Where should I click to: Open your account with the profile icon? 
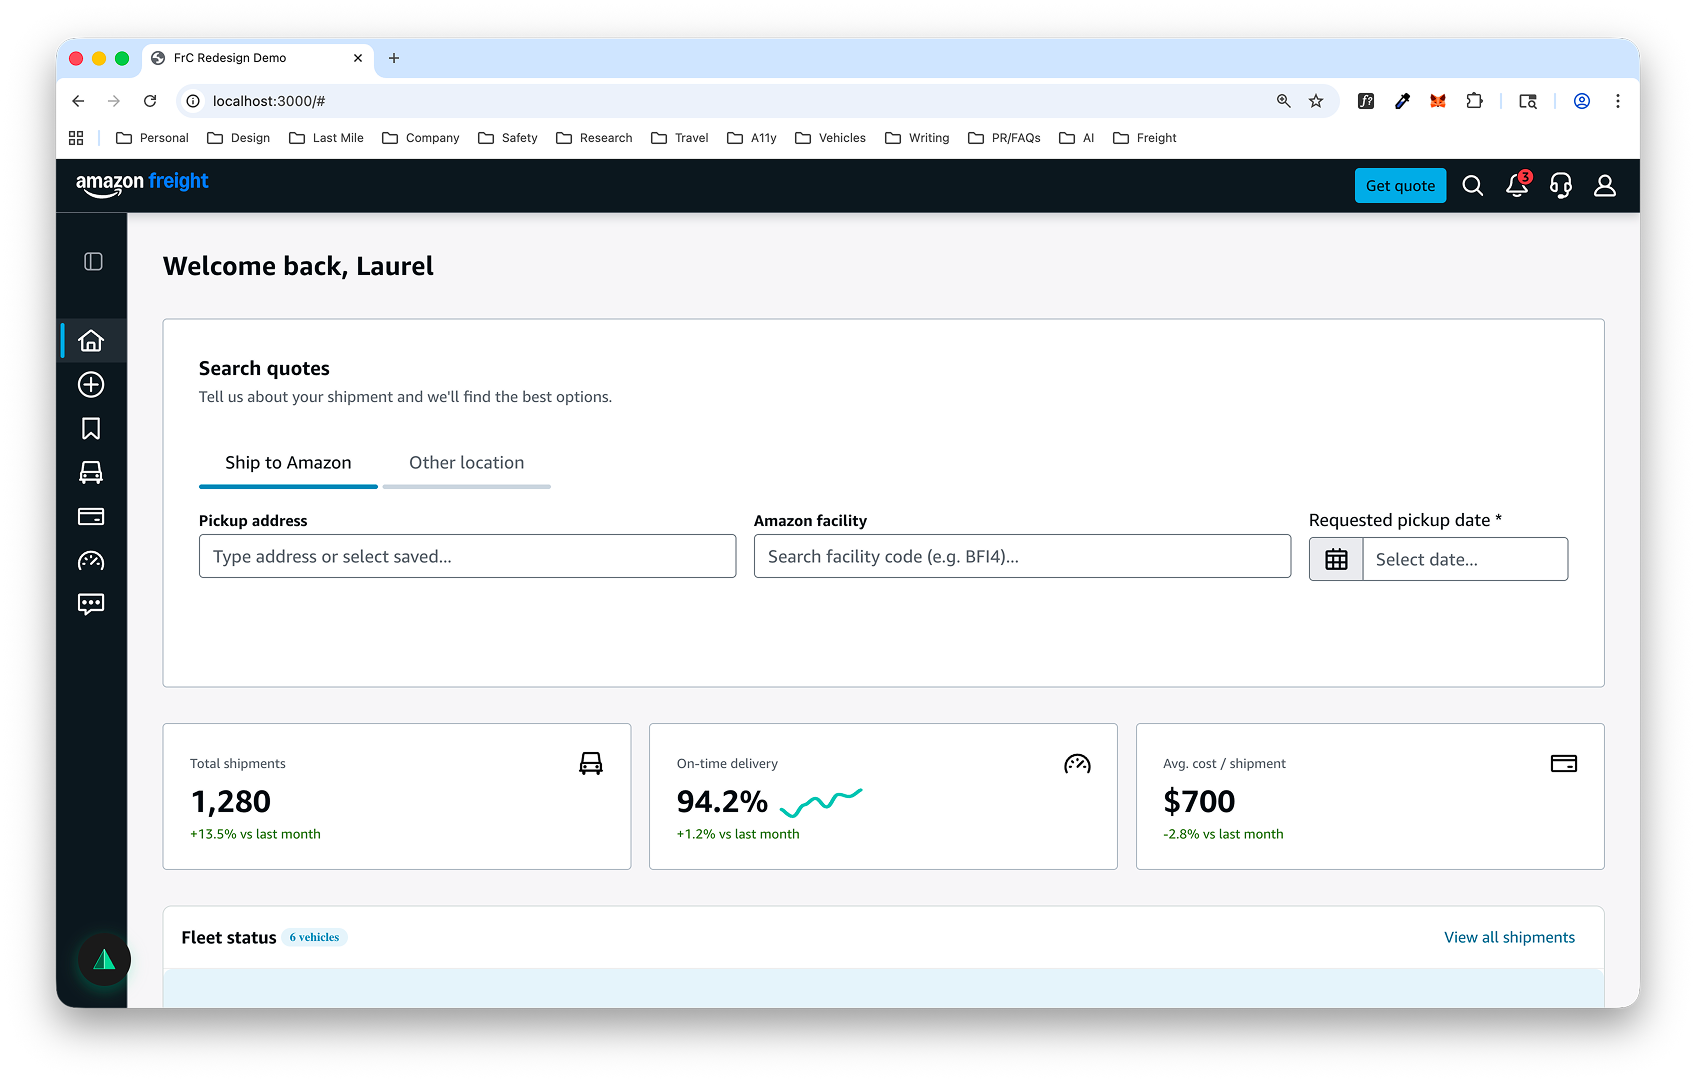[1605, 185]
